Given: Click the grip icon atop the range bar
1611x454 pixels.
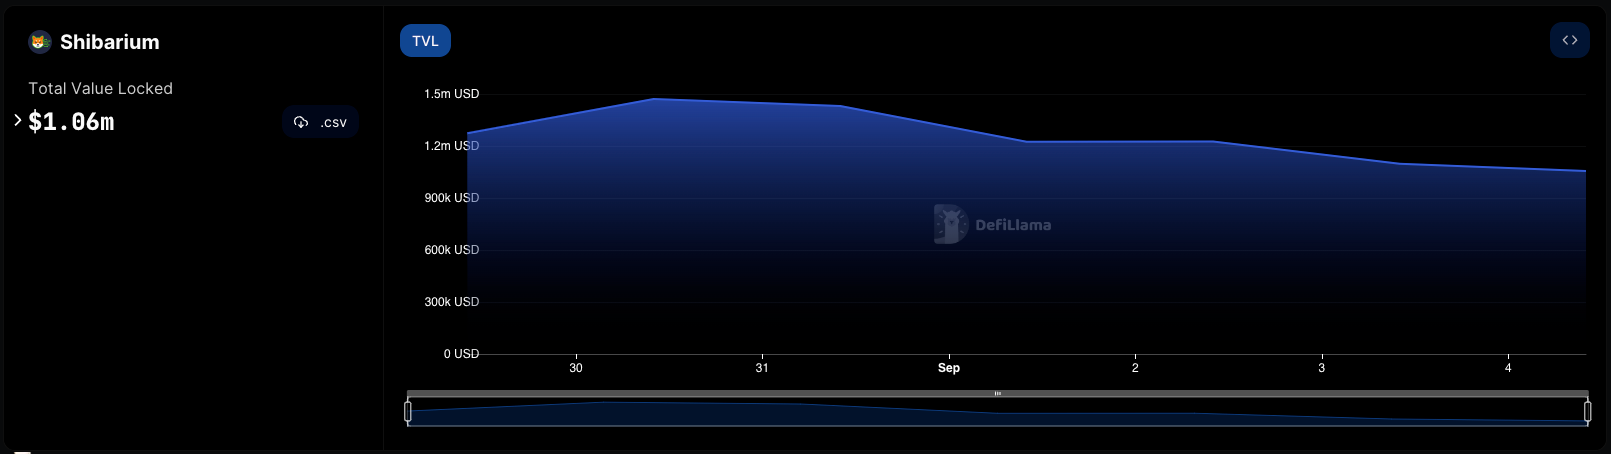Looking at the screenshot, I should click(x=997, y=394).
